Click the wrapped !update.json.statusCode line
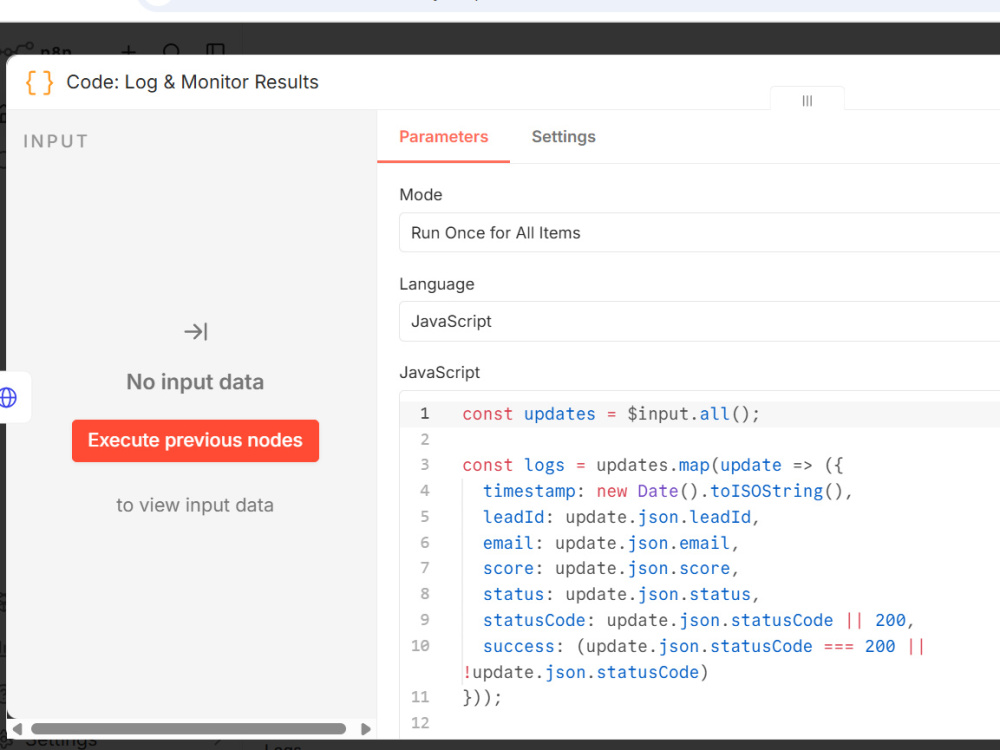This screenshot has height=750, width=1000. 585,672
